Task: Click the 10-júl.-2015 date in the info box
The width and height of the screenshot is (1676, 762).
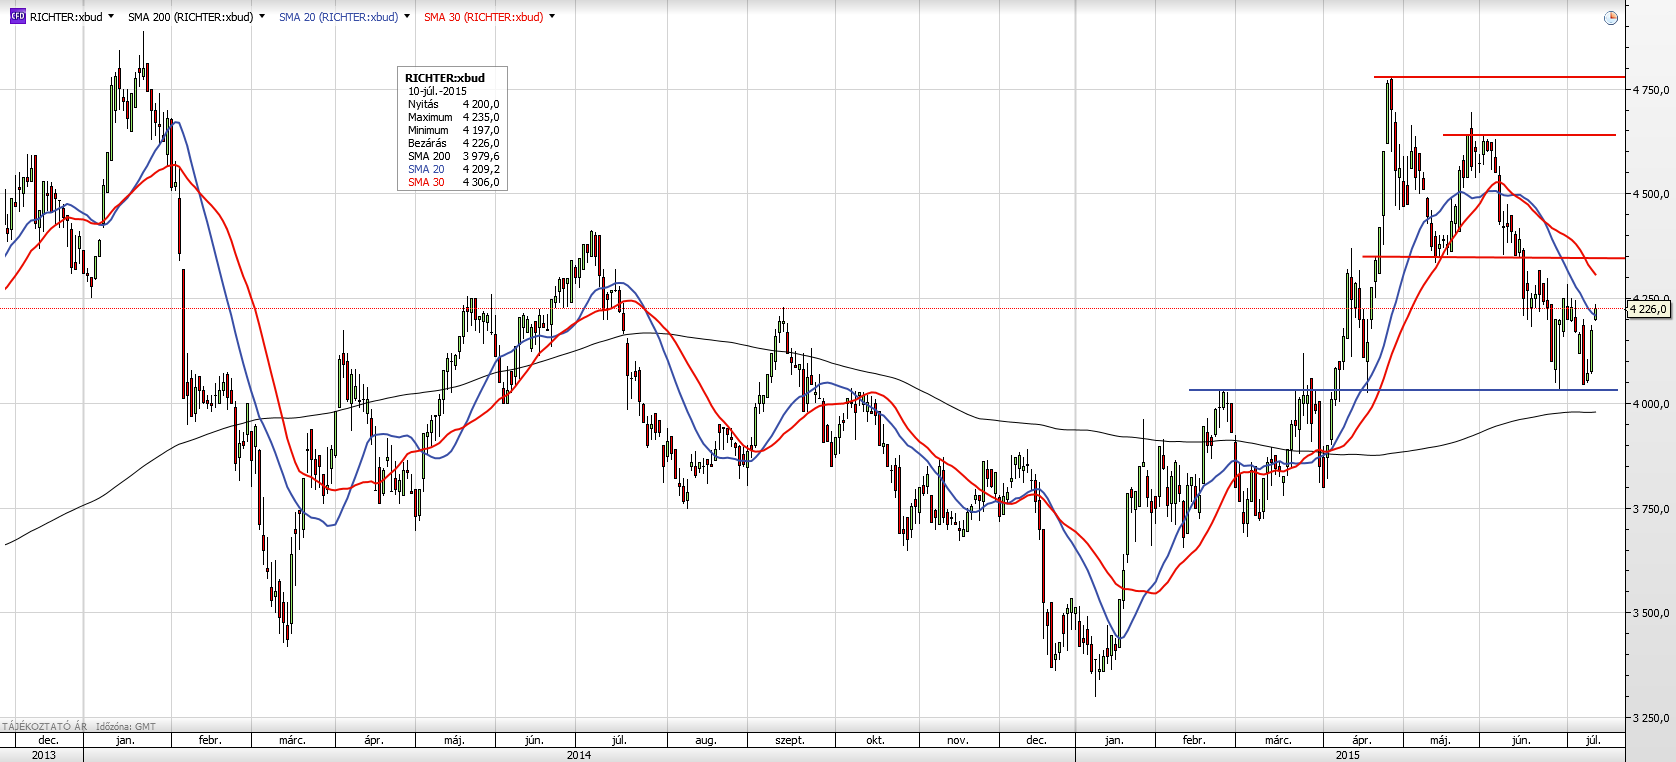Action: 437,91
